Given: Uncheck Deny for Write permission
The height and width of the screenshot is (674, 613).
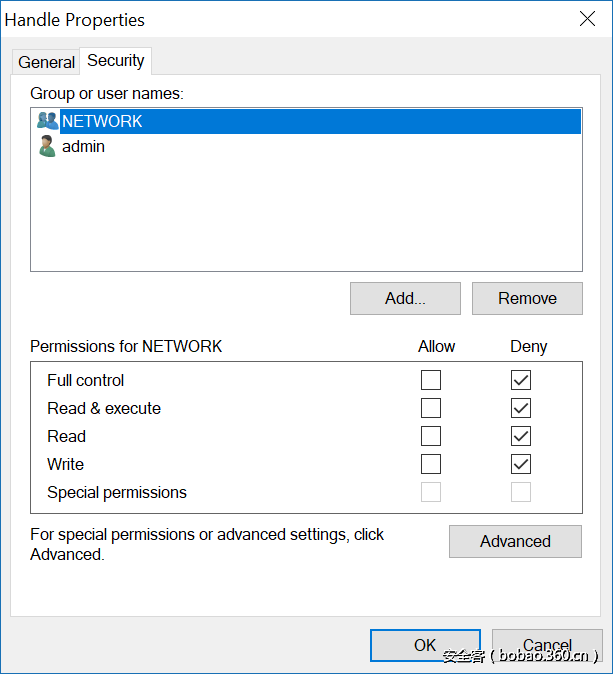Looking at the screenshot, I should (521, 464).
